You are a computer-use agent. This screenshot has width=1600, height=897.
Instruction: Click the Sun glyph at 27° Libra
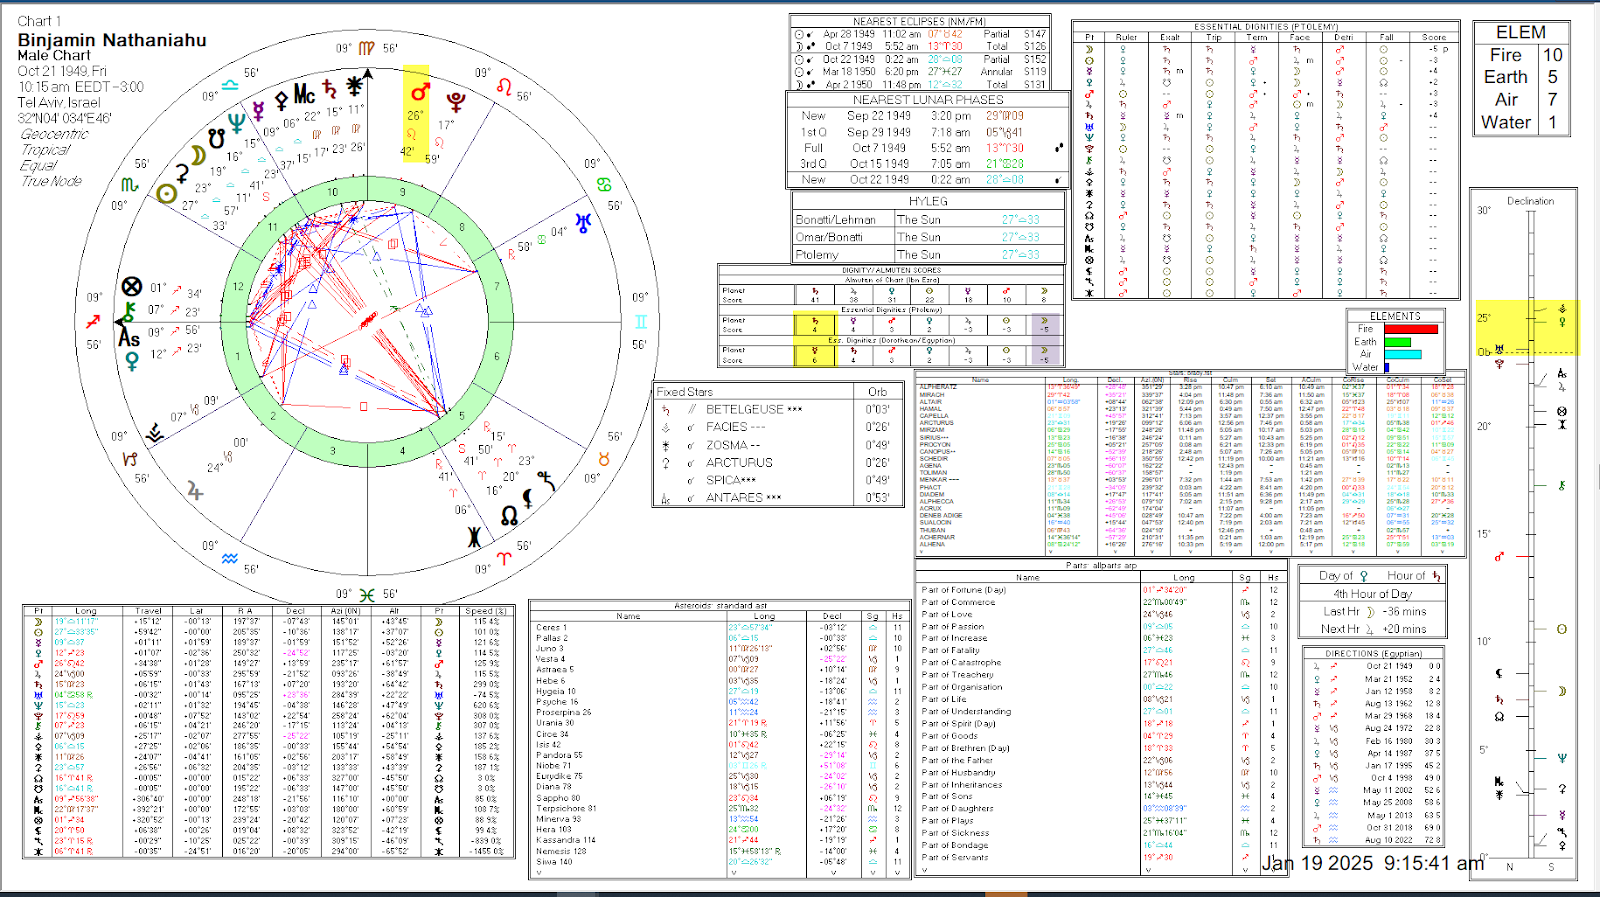click(x=167, y=194)
